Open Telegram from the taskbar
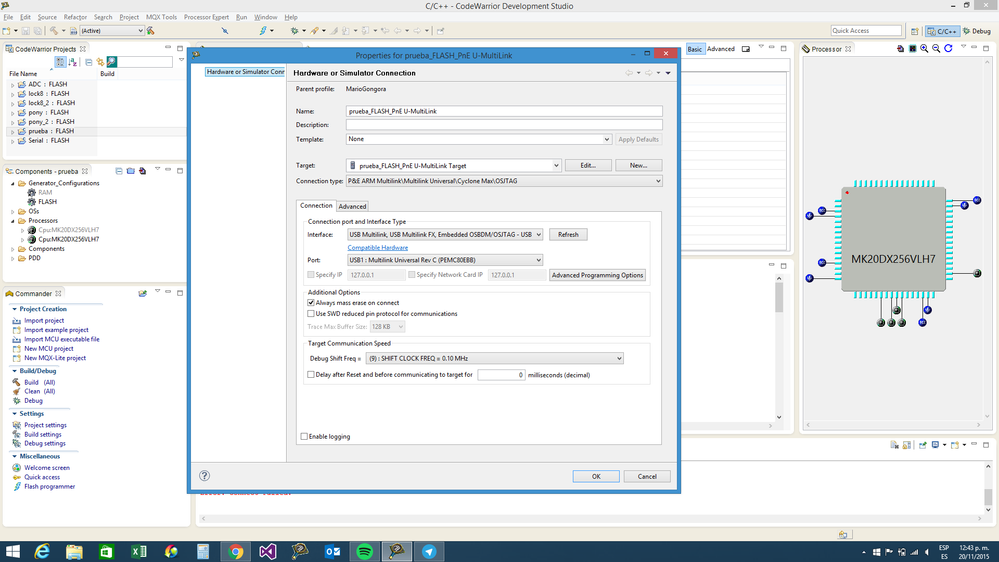The height and width of the screenshot is (562, 999). coord(429,551)
